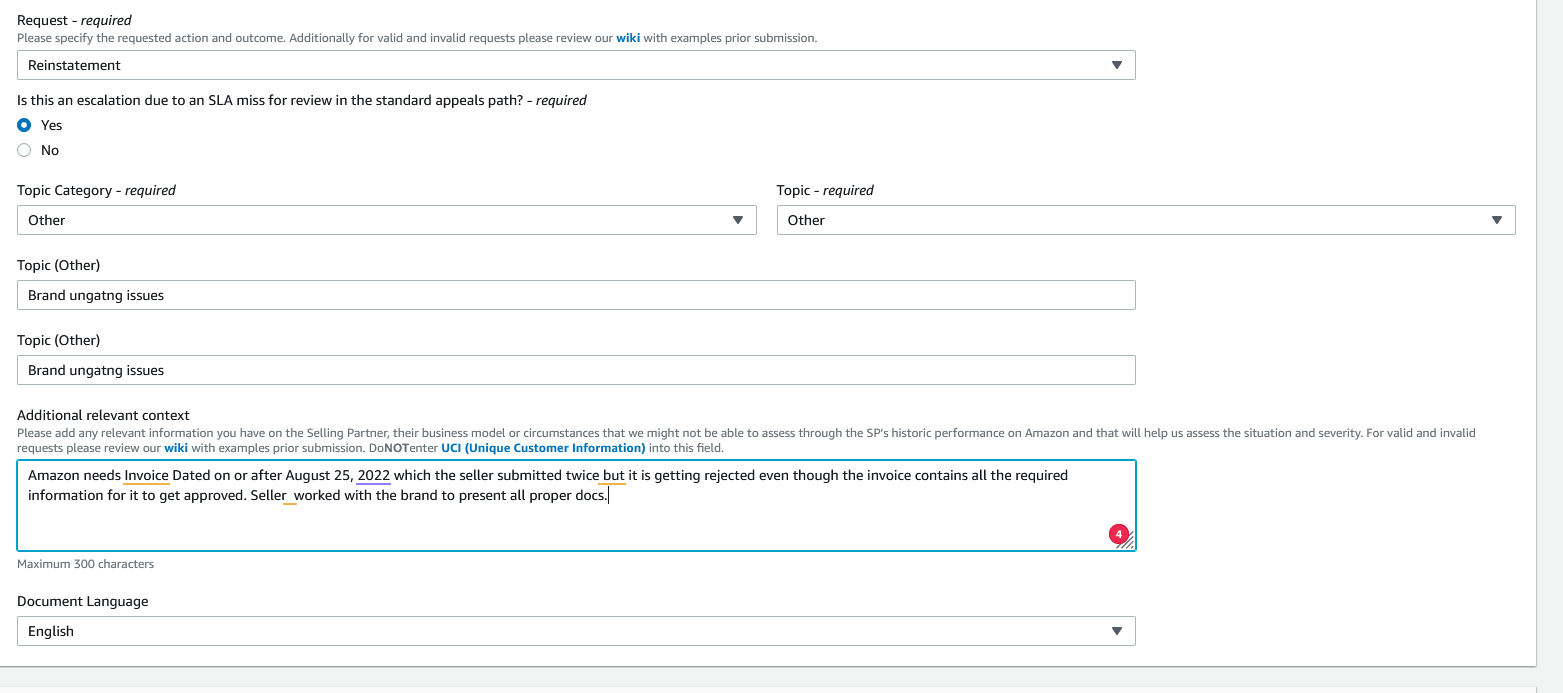Open the Request dropdown showing Reinstatement
The image size is (1563, 693).
(576, 65)
